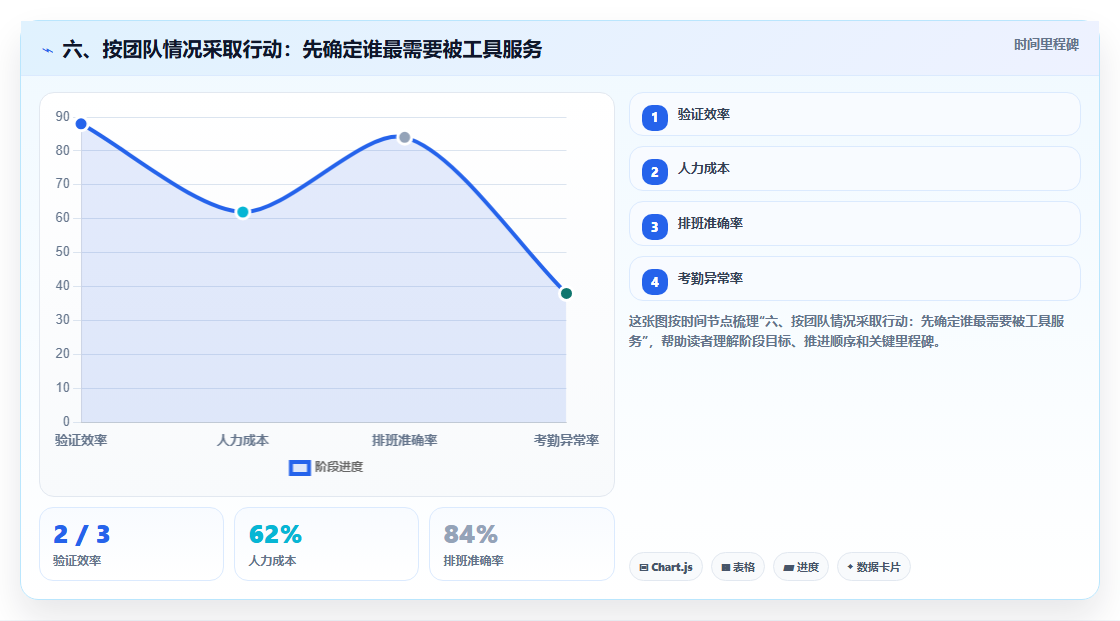This screenshot has height=621, width=1120.
Task: Click the x-axis label 验证效率
Action: 81,440
